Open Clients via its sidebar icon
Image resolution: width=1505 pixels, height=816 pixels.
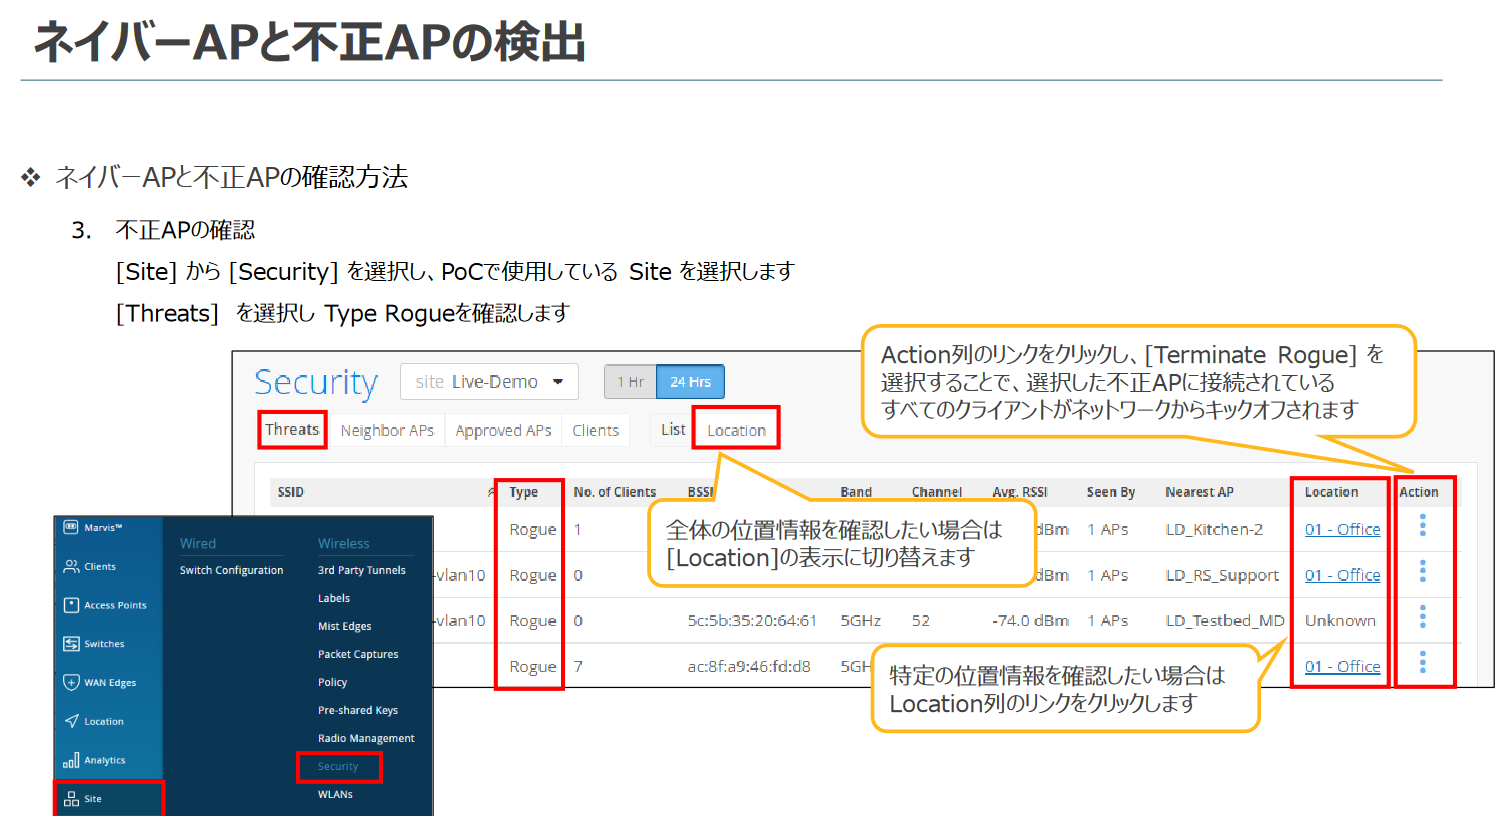(x=71, y=566)
